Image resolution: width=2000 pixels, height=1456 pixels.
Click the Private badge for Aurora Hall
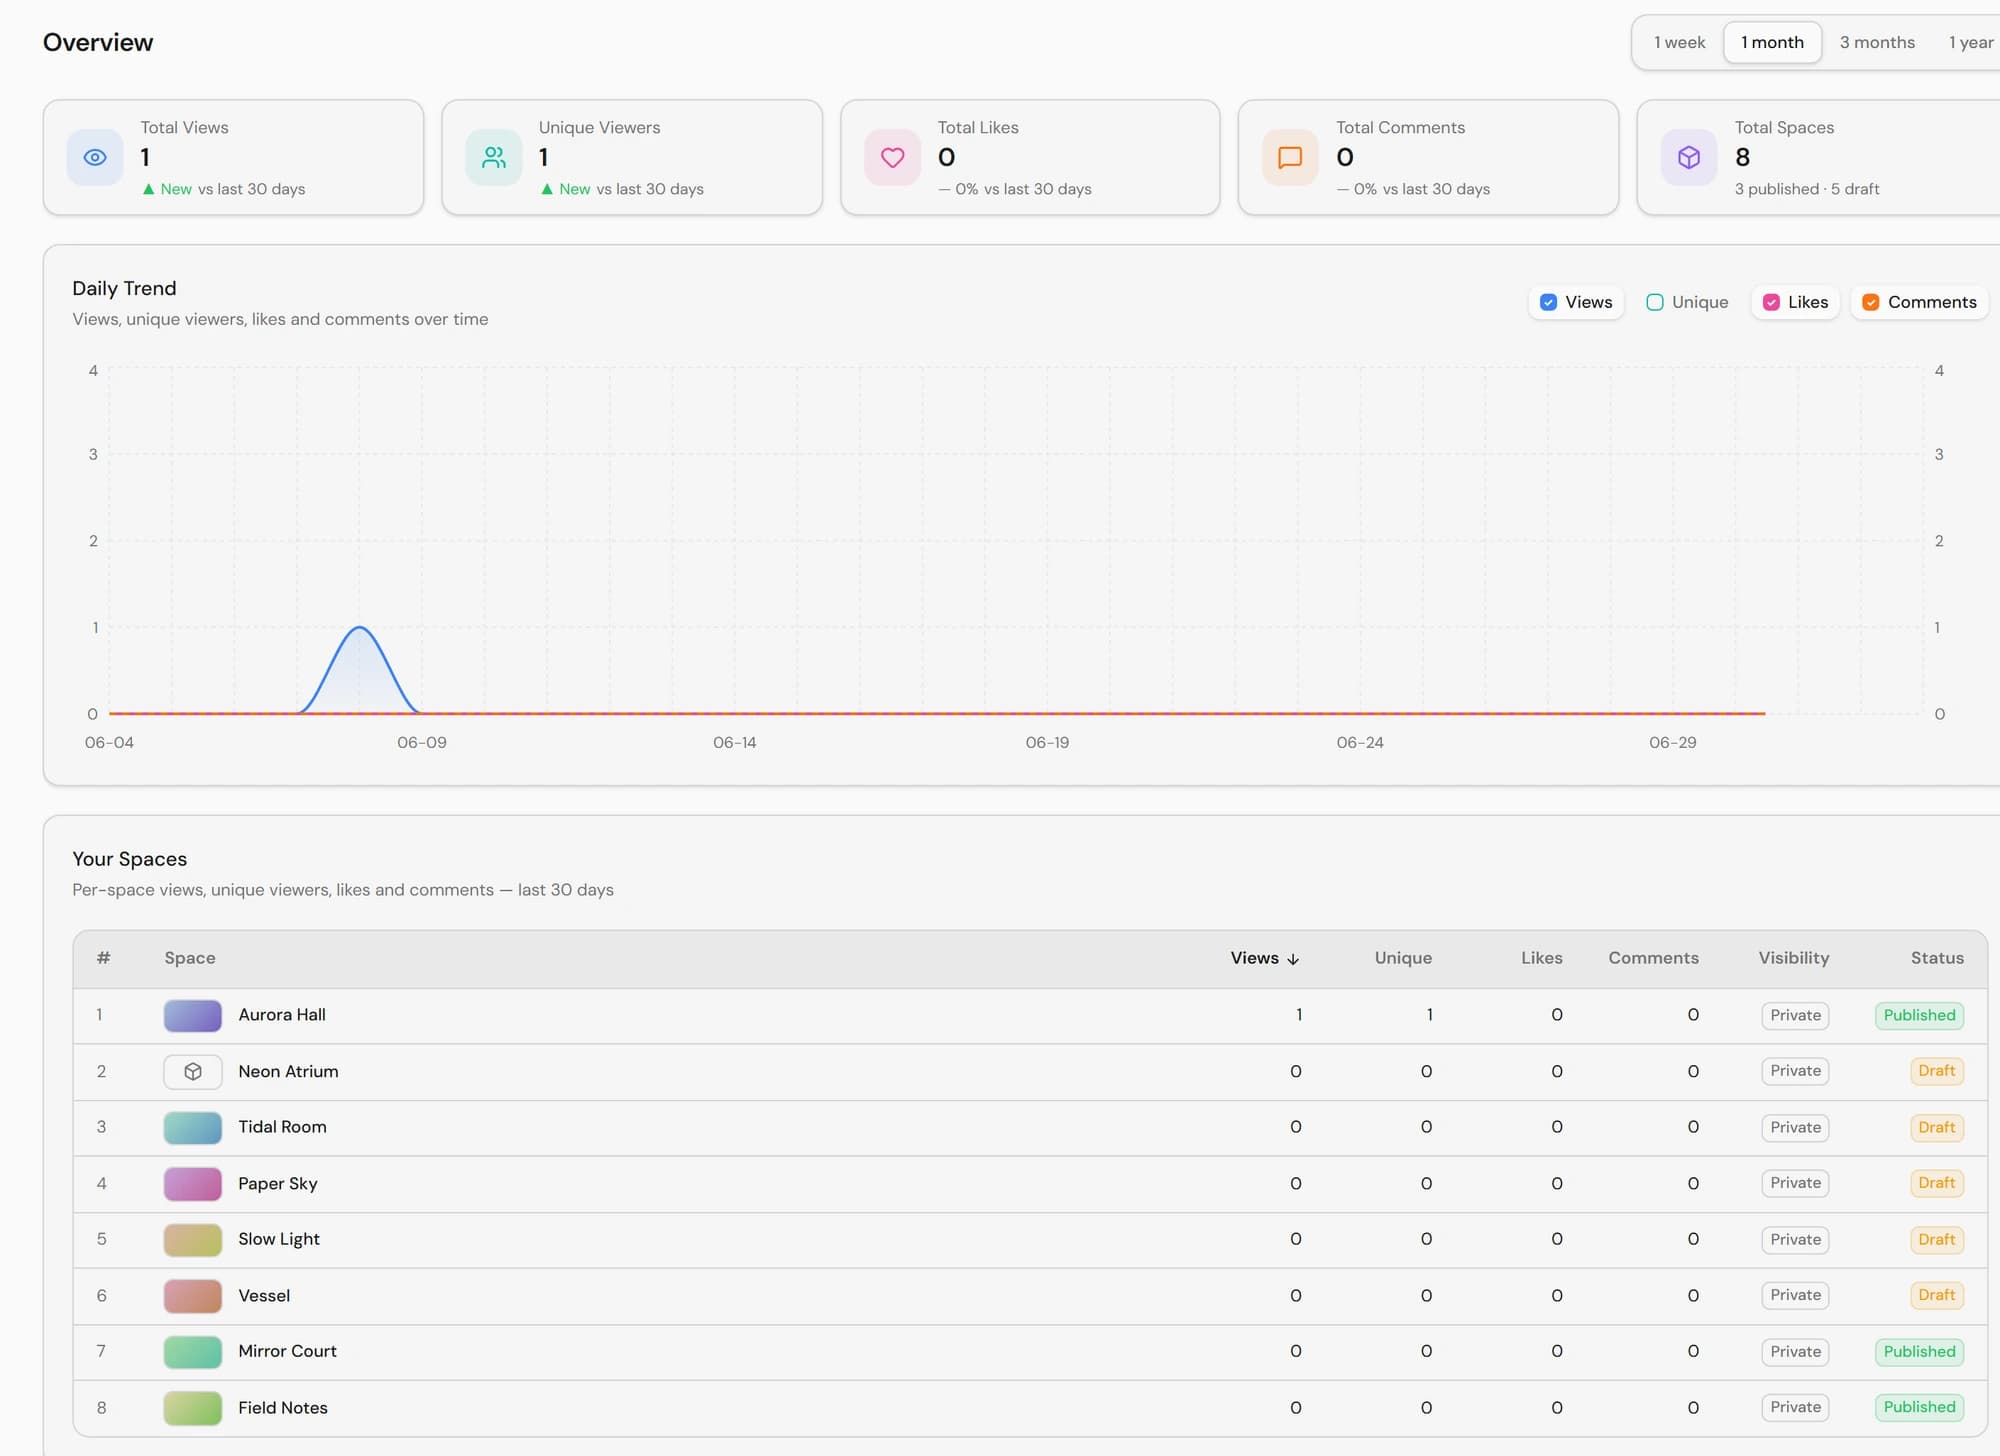coord(1795,1016)
